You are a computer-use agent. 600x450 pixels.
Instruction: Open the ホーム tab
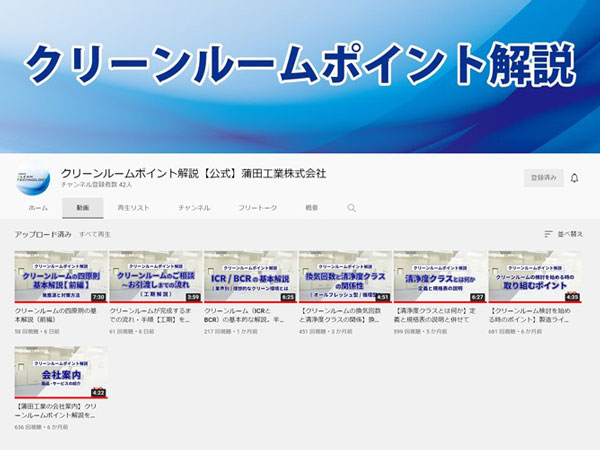click(38, 208)
